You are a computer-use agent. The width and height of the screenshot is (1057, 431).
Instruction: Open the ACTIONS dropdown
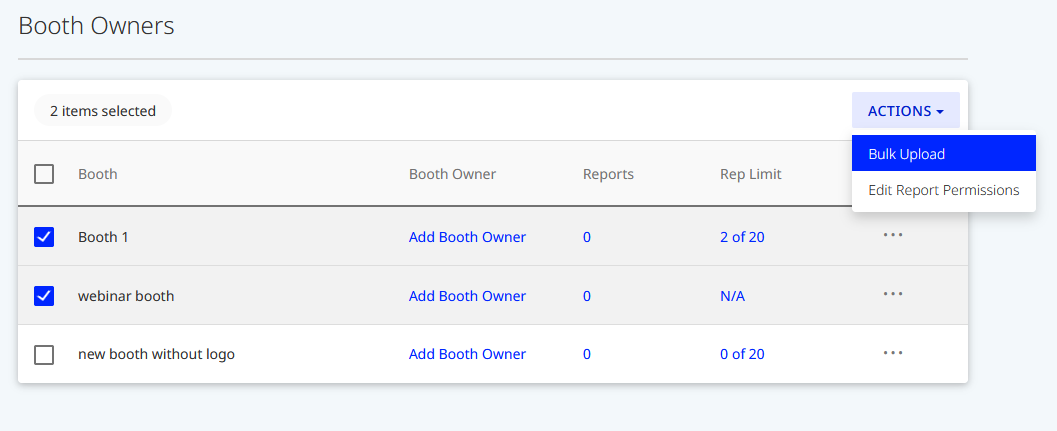pyautogui.click(x=905, y=111)
